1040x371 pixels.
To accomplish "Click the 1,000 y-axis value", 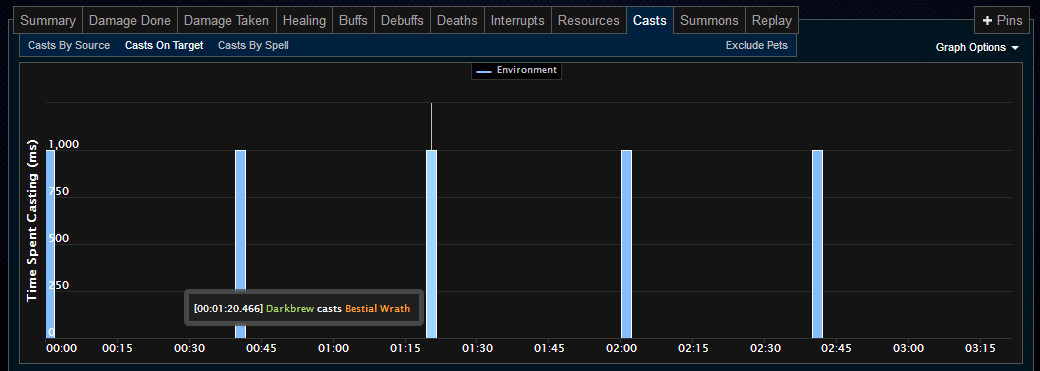I will point(64,144).
